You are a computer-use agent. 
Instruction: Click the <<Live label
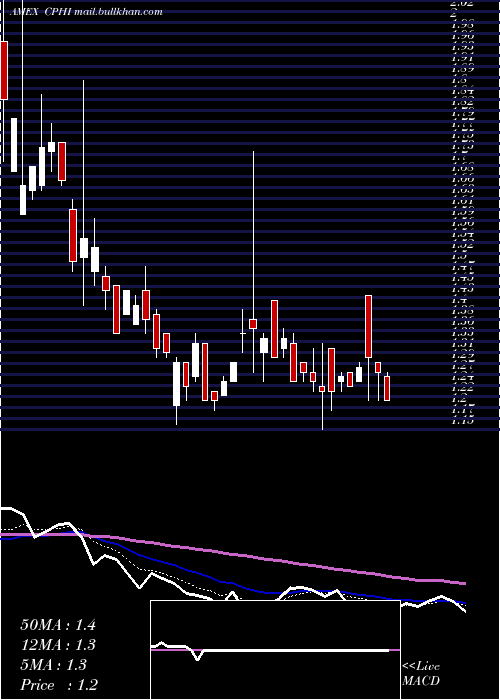[x=421, y=666]
